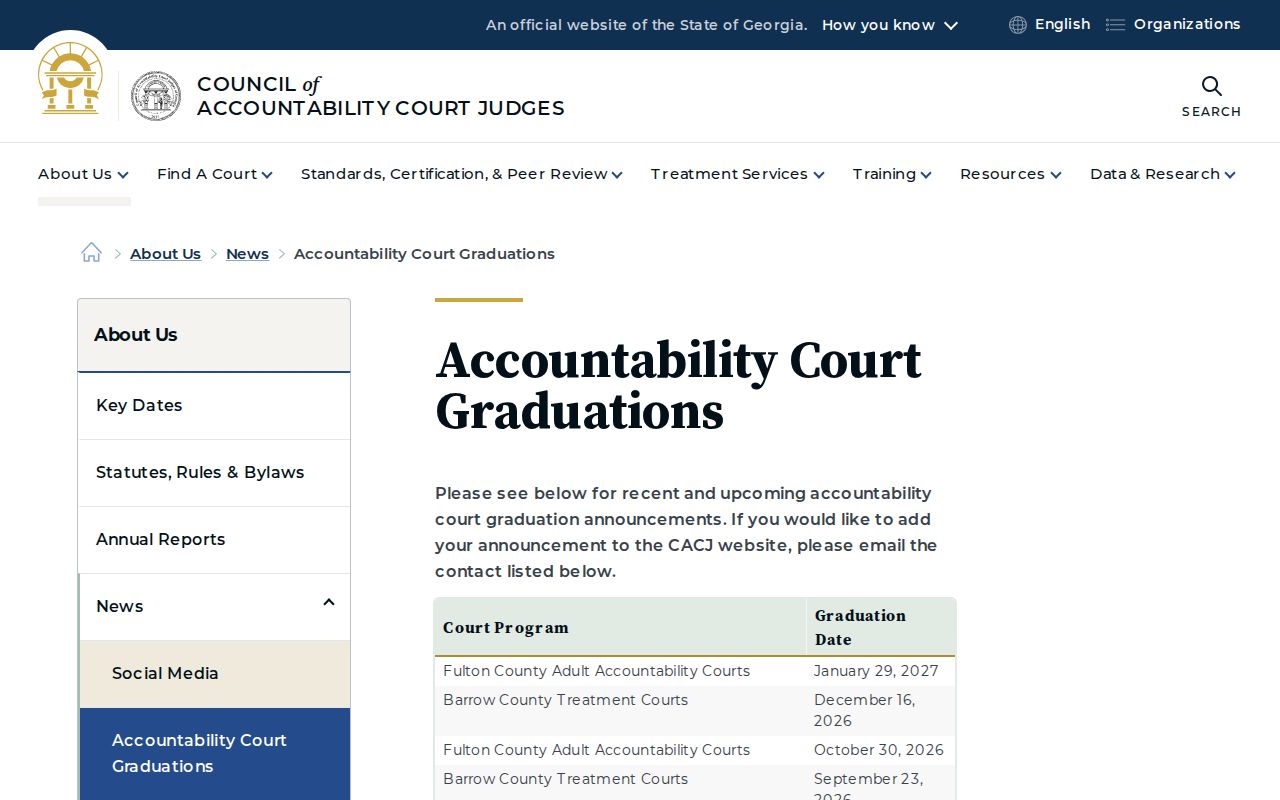Click the About Us breadcrumb link
1280x800 pixels.
(x=165, y=254)
